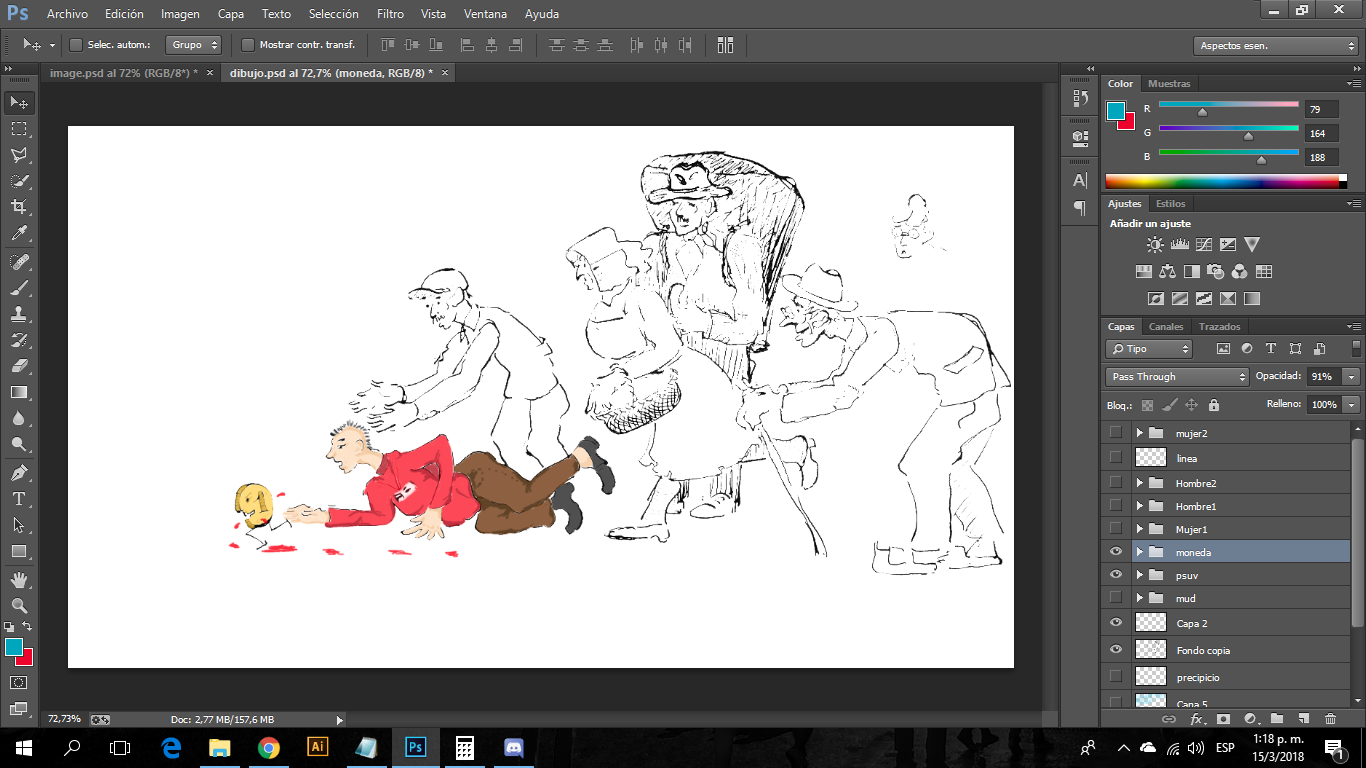1366x768 pixels.
Task: Open the Relleno value dropdown arrow
Action: click(x=1352, y=405)
